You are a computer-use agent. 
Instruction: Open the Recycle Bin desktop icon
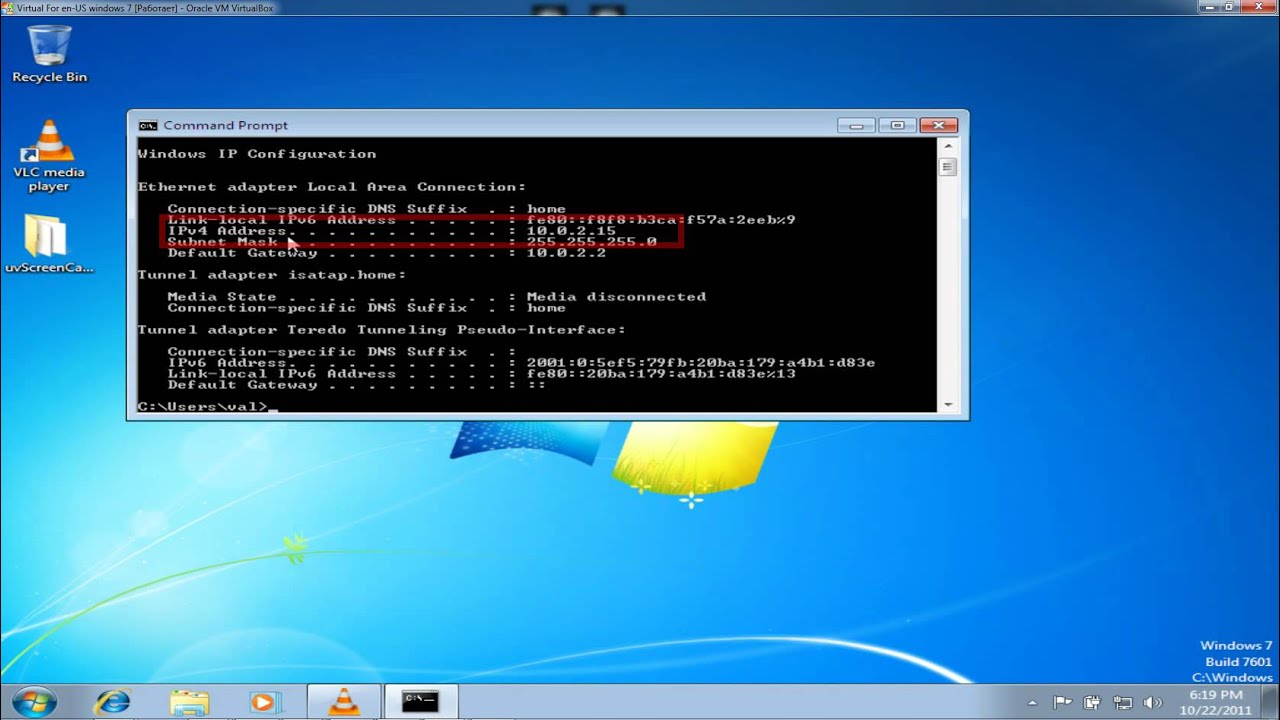point(49,55)
